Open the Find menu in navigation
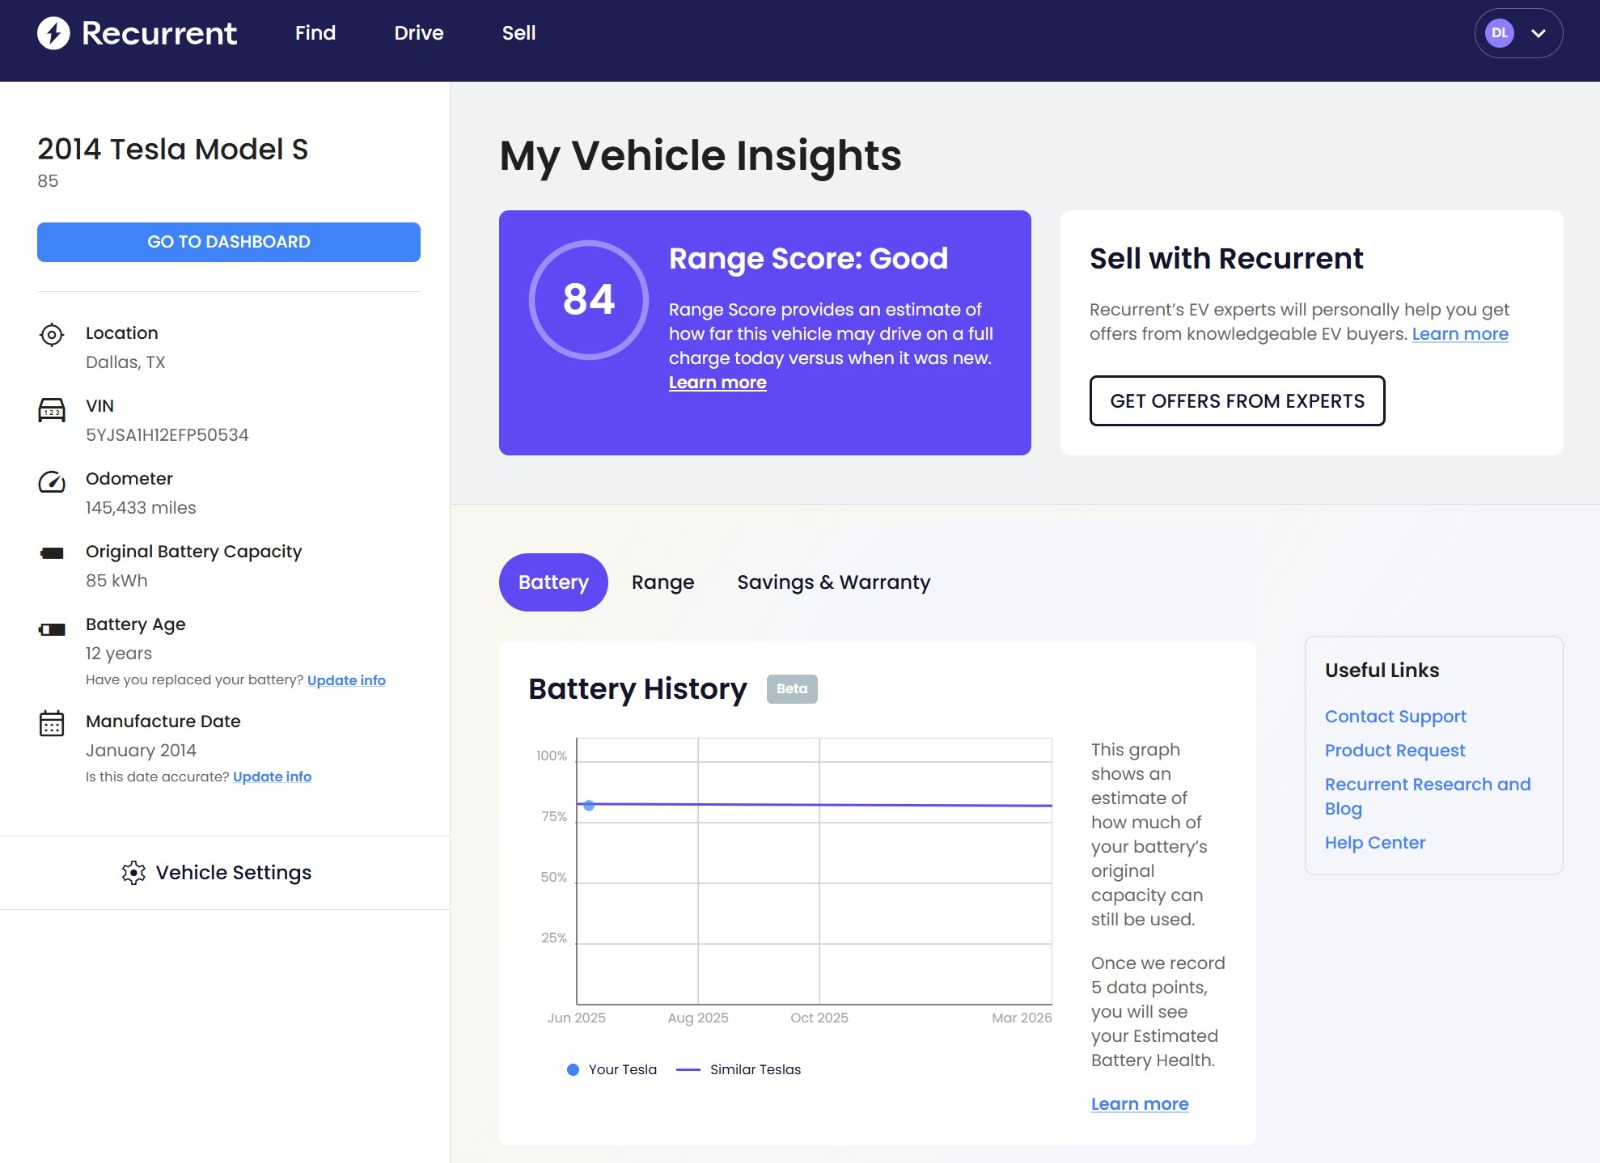Image resolution: width=1600 pixels, height=1163 pixels. point(315,33)
